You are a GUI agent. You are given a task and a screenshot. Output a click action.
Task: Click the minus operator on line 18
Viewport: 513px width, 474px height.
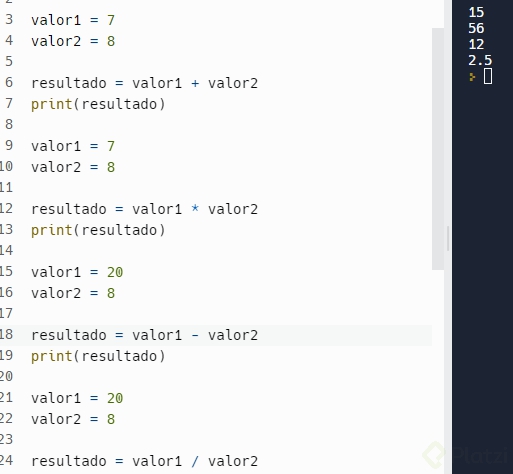(195, 335)
